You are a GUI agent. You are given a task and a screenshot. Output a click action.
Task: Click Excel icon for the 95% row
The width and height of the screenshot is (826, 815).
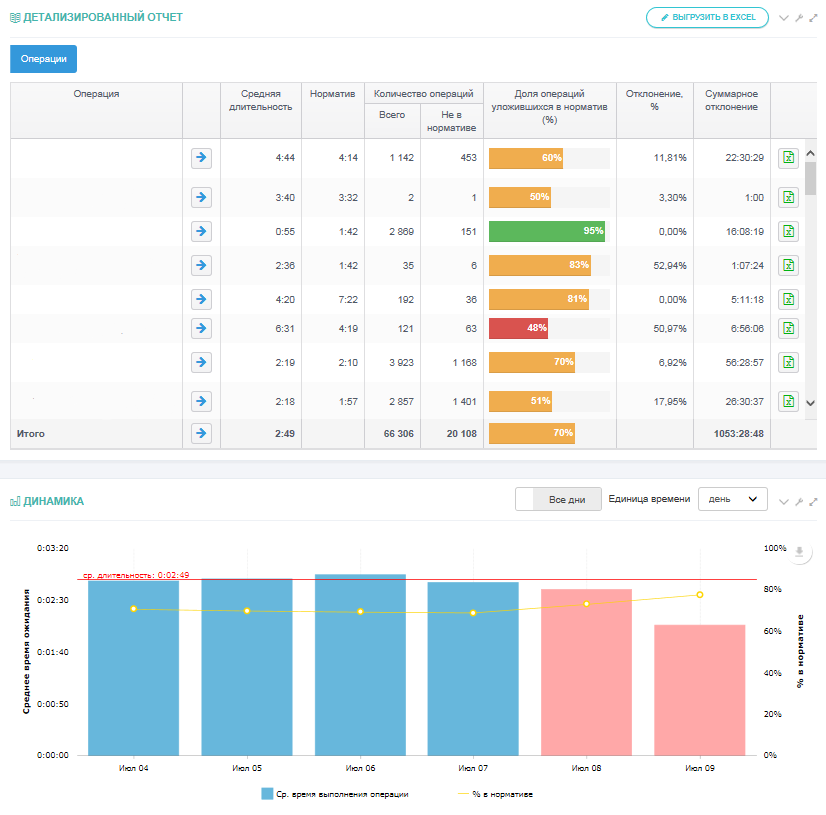pos(788,231)
